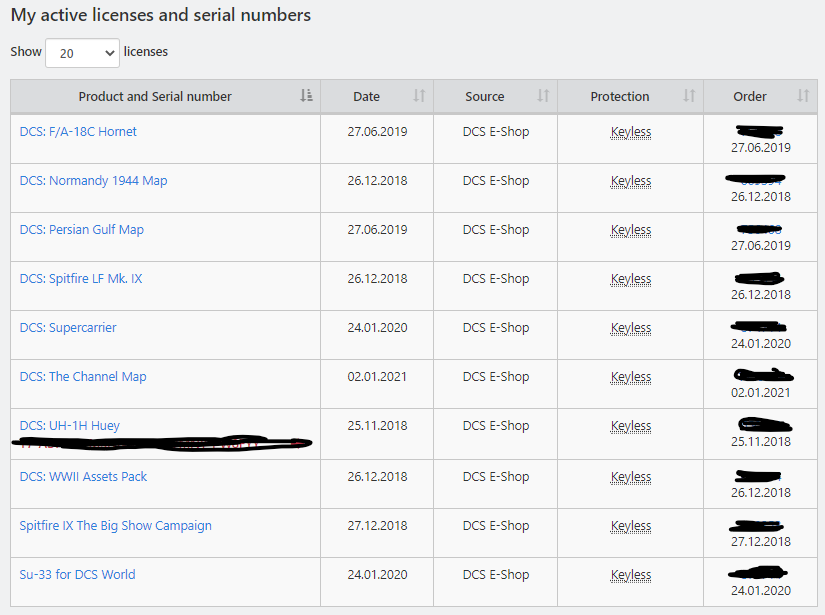This screenshot has width=825, height=615.
Task: Click DCS E-Shop in the Su-33 row
Action: pyautogui.click(x=496, y=574)
